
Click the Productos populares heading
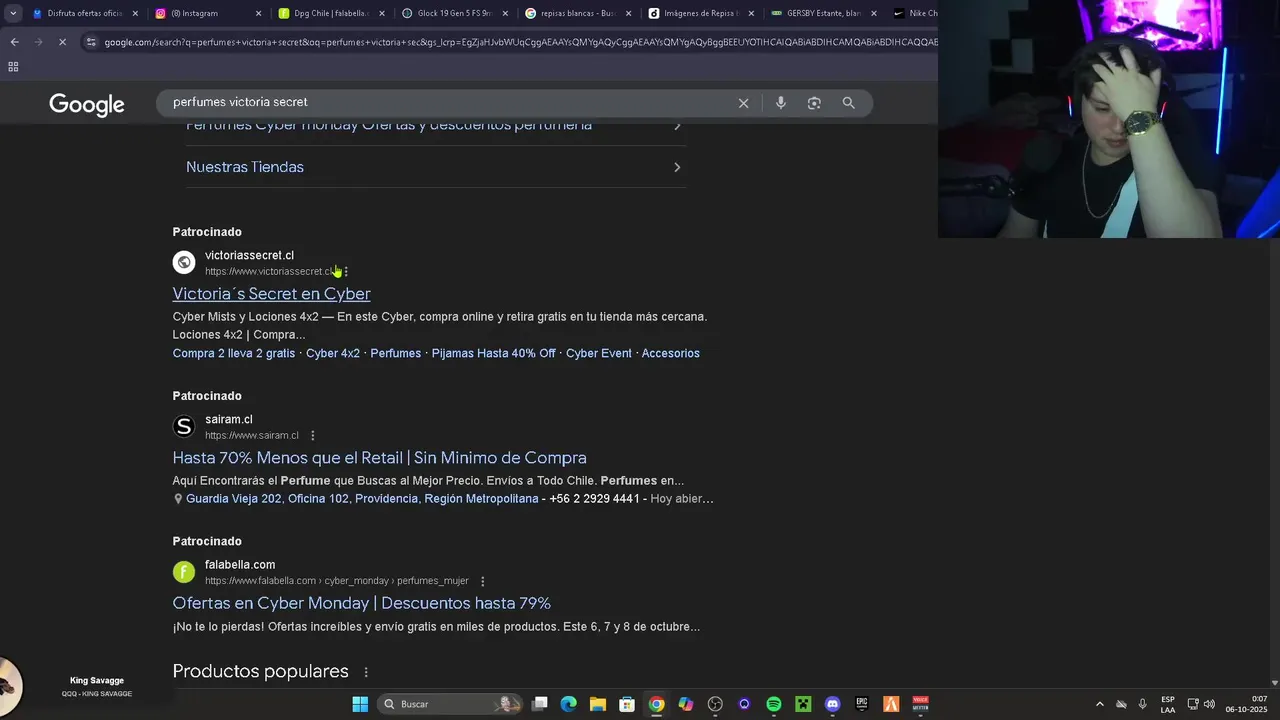point(260,671)
